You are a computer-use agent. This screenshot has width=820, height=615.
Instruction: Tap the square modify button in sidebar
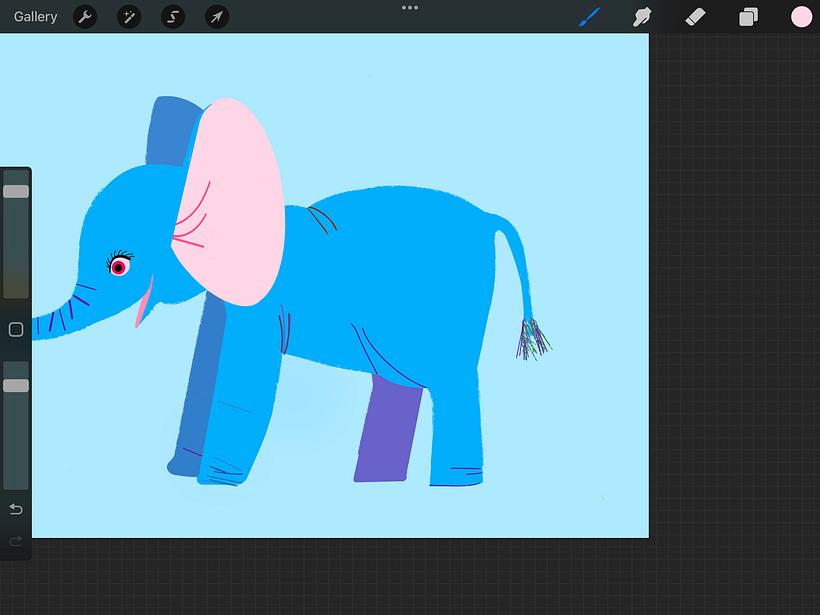(16, 329)
